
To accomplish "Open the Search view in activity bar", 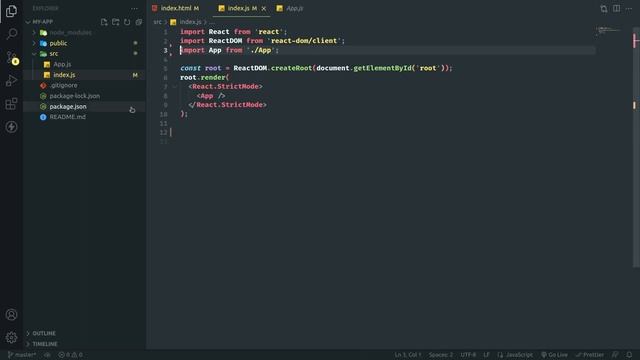I will pyautogui.click(x=11, y=34).
